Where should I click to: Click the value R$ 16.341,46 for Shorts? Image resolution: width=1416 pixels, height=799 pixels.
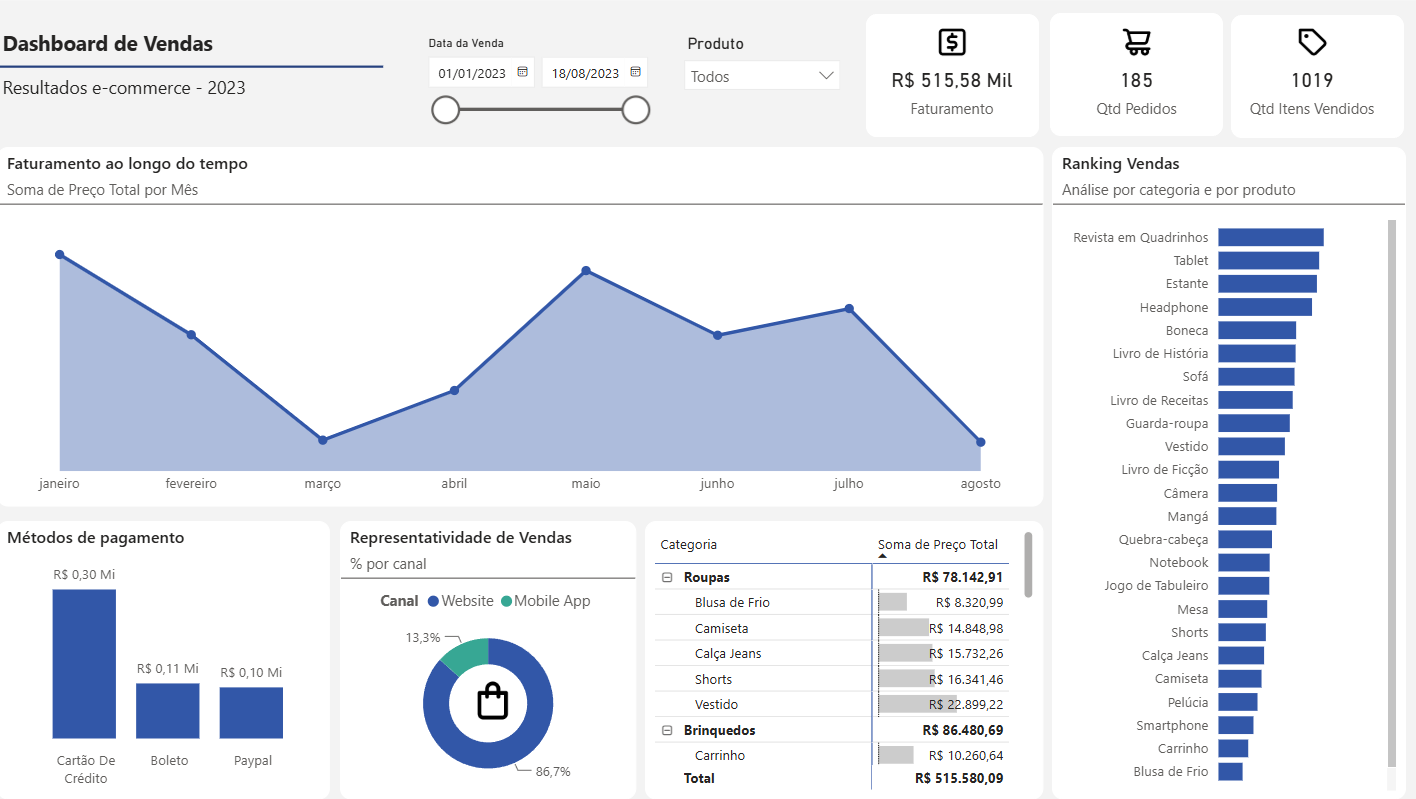point(966,680)
